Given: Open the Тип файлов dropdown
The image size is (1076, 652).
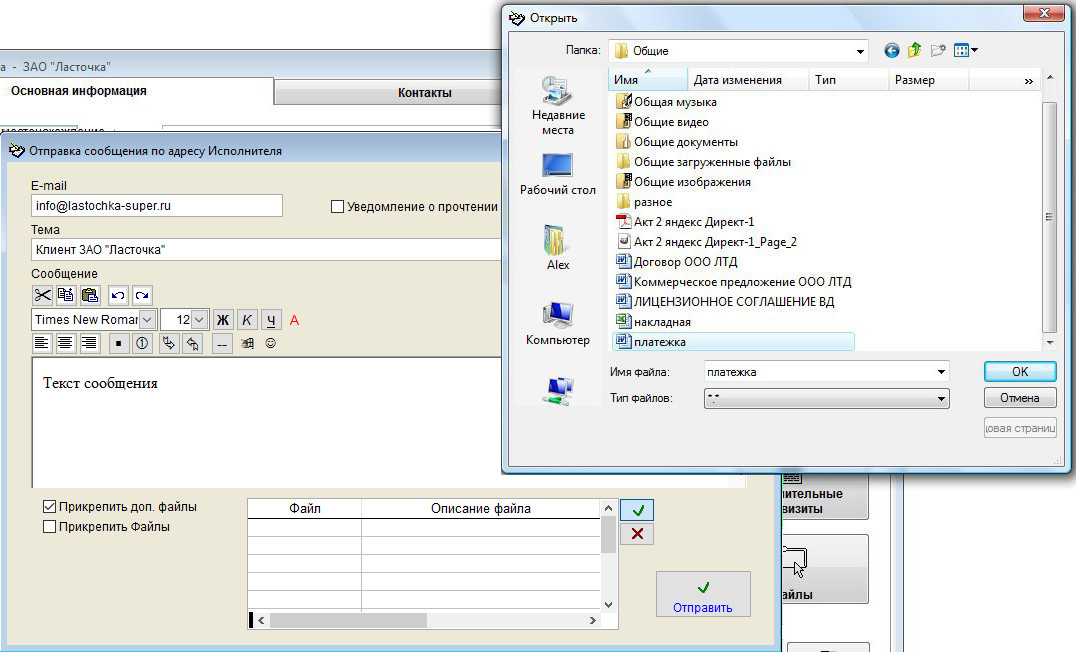Looking at the screenshot, I should [x=941, y=399].
